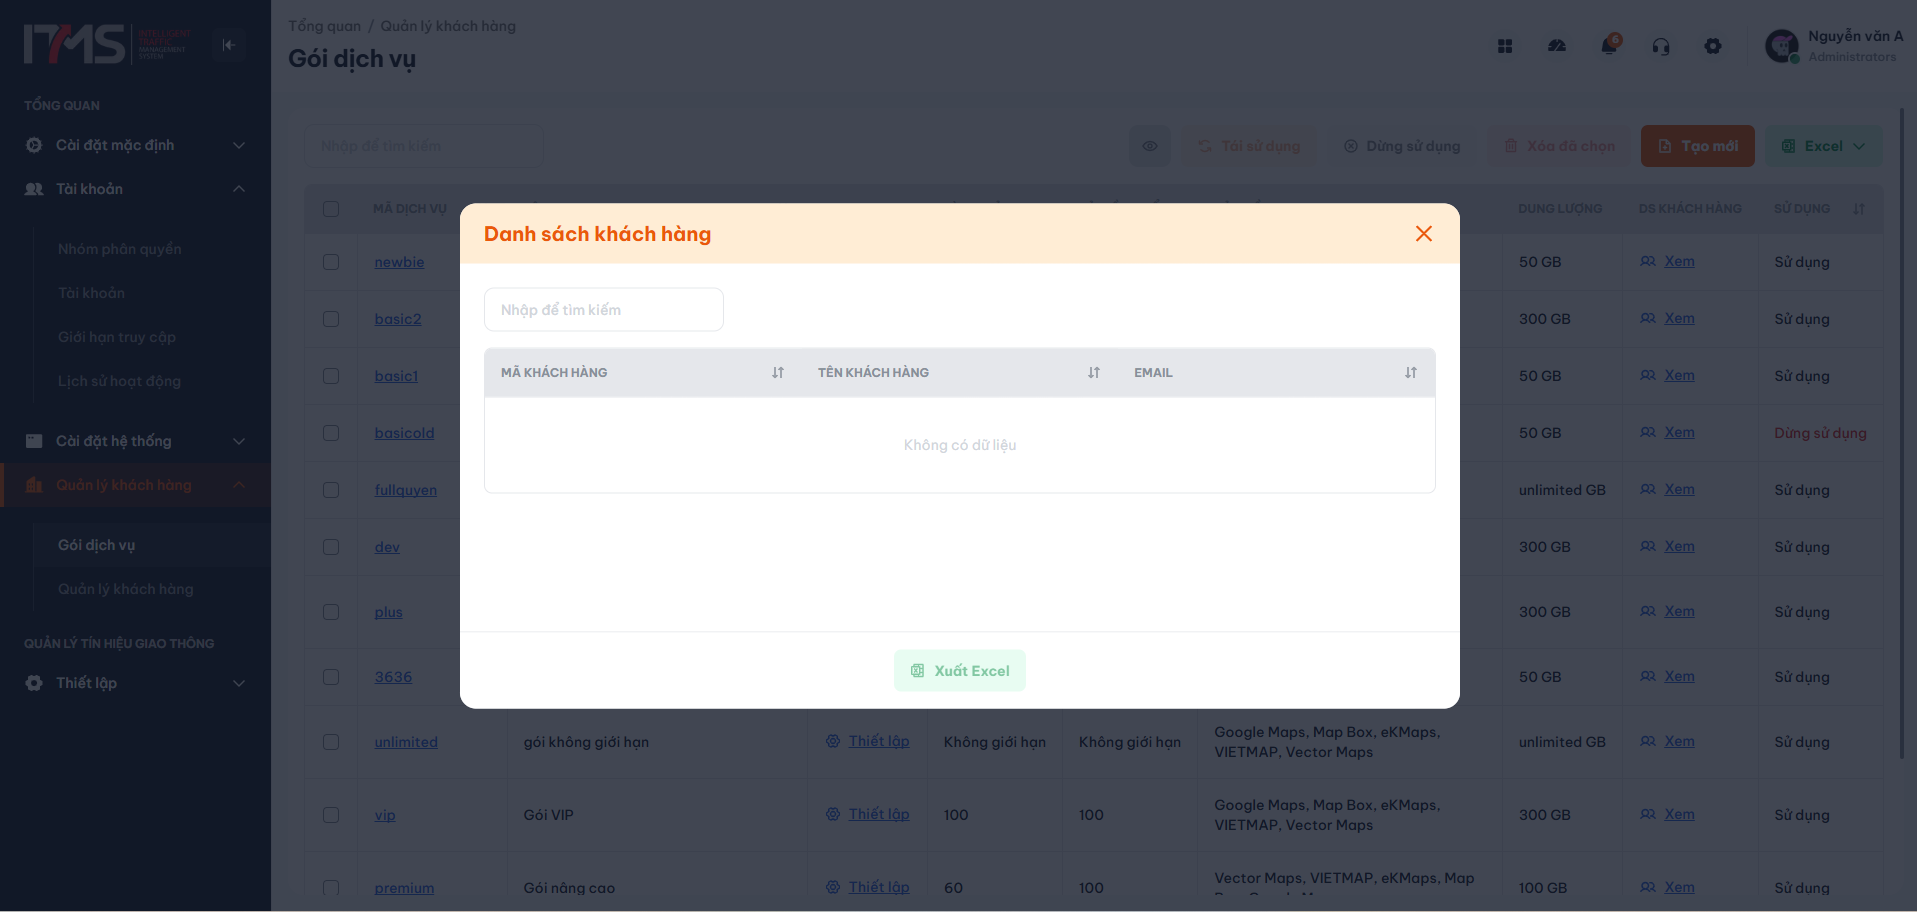Click Tổng quan breadcrumb

325,26
